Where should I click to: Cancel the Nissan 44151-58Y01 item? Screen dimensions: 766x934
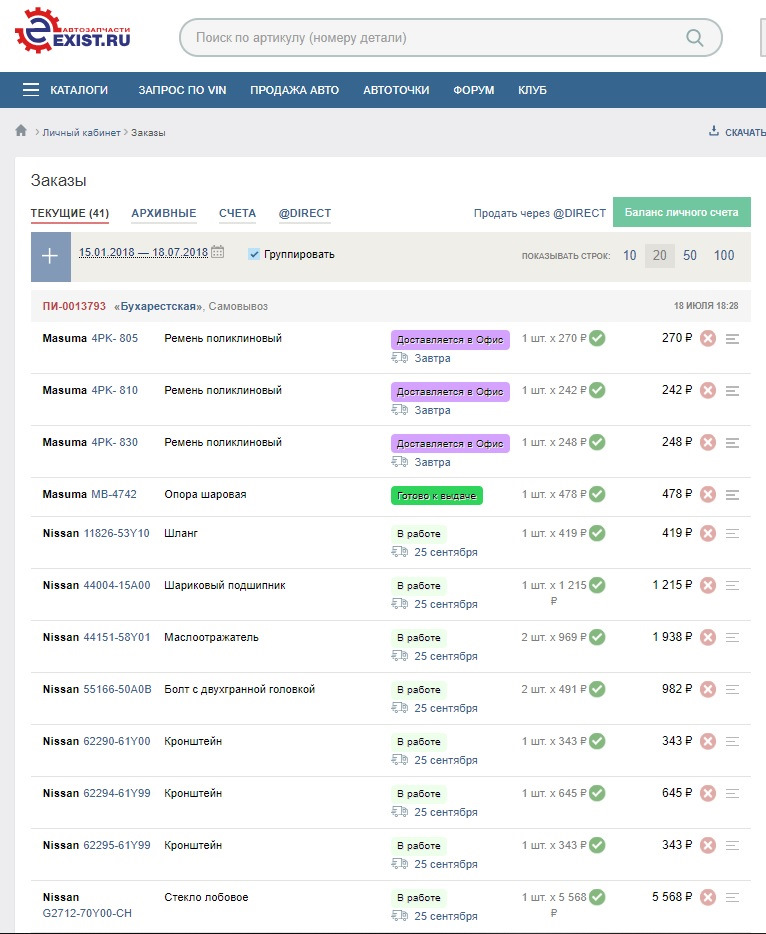(x=708, y=637)
